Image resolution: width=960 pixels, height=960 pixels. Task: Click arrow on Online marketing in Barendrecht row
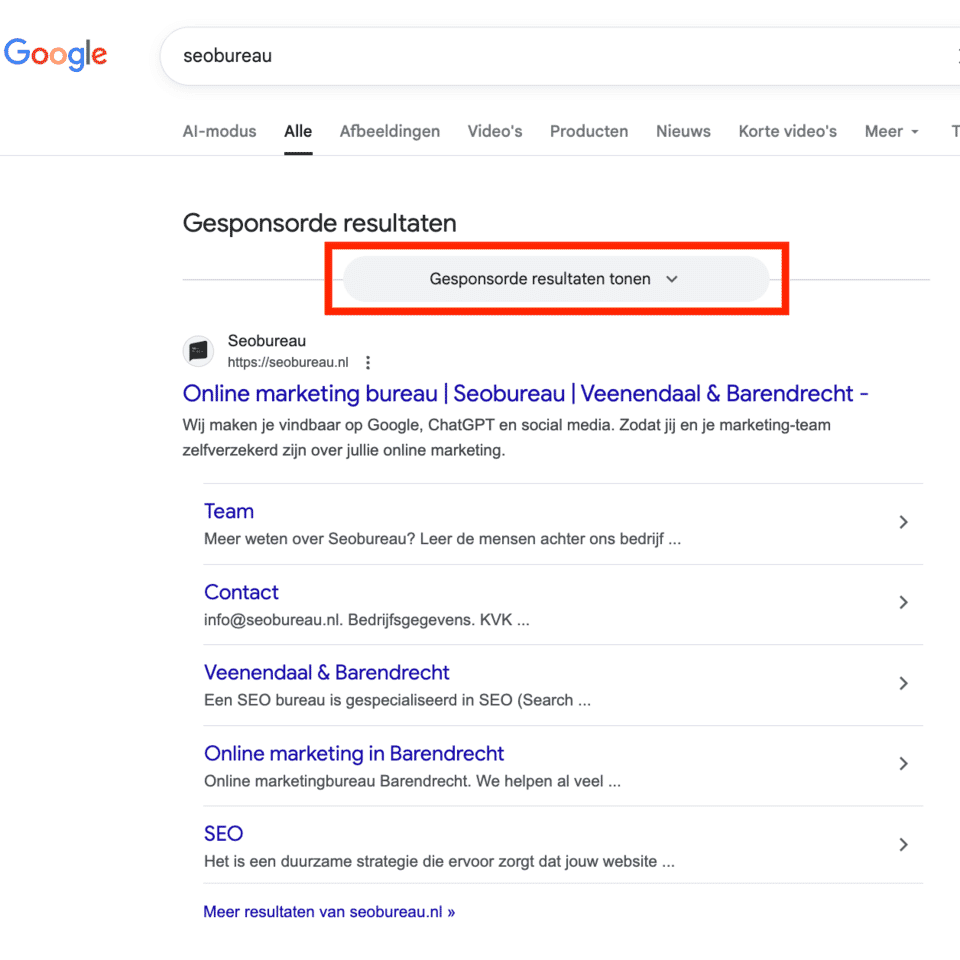point(903,764)
